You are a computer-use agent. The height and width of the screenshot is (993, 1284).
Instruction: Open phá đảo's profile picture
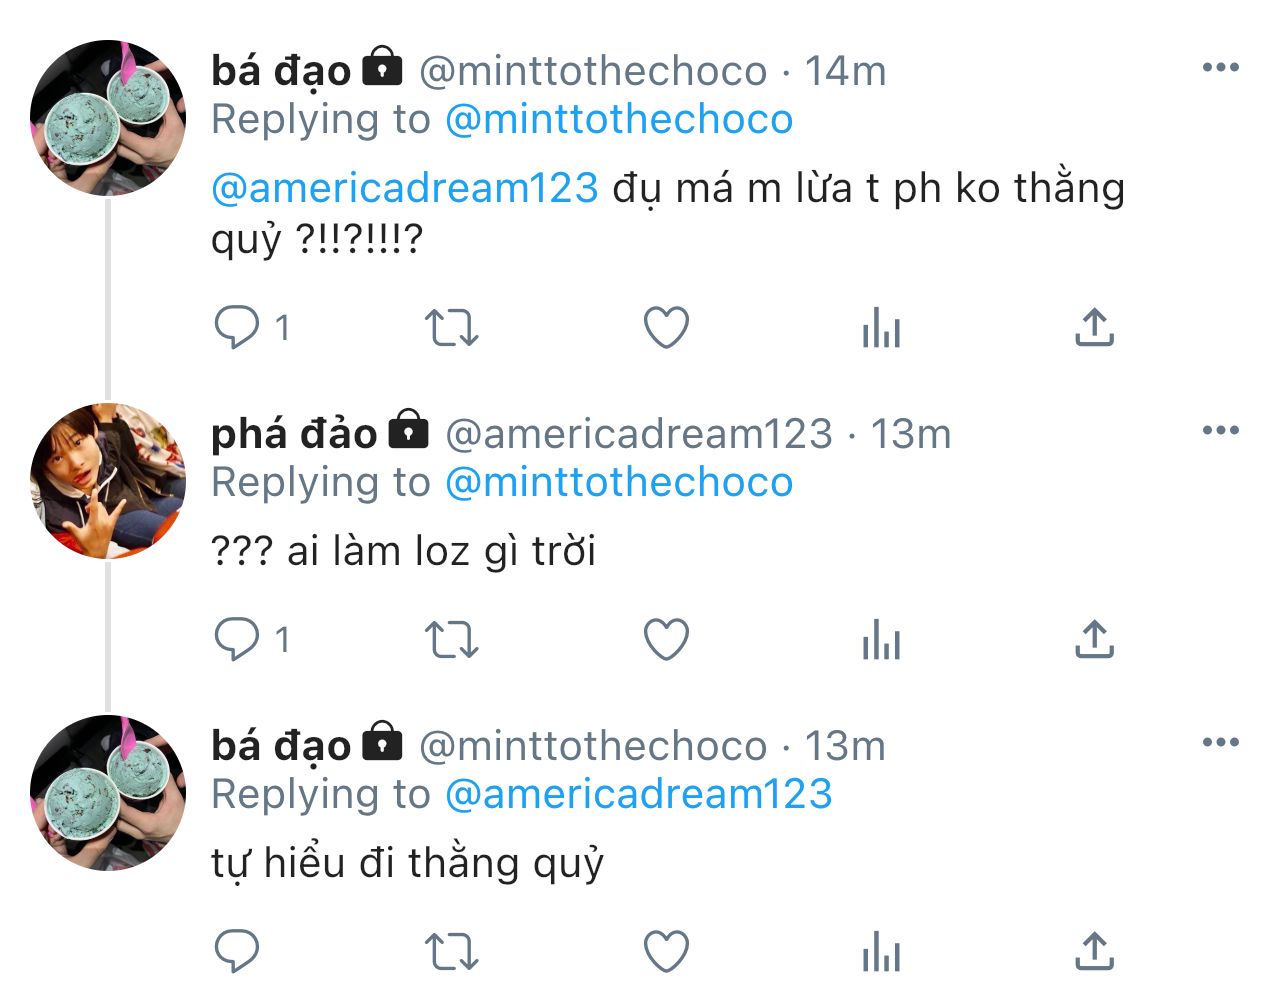[108, 481]
